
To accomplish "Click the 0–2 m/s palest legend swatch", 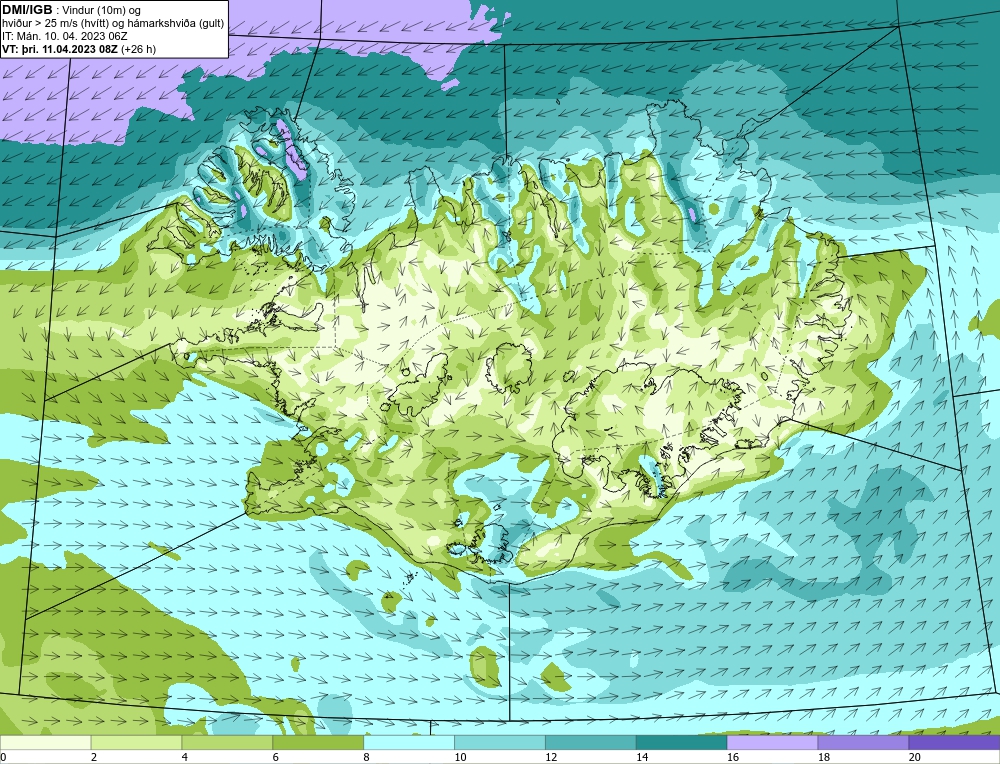I will pos(46,742).
